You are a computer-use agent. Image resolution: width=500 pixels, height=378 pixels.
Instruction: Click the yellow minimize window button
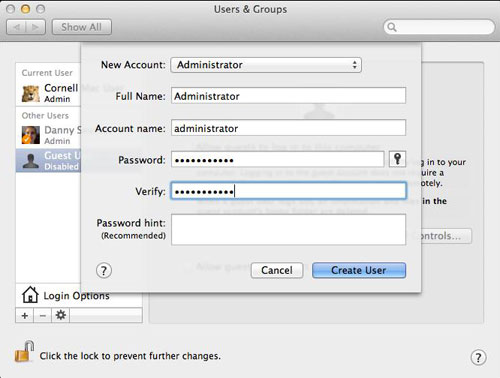[25, 9]
